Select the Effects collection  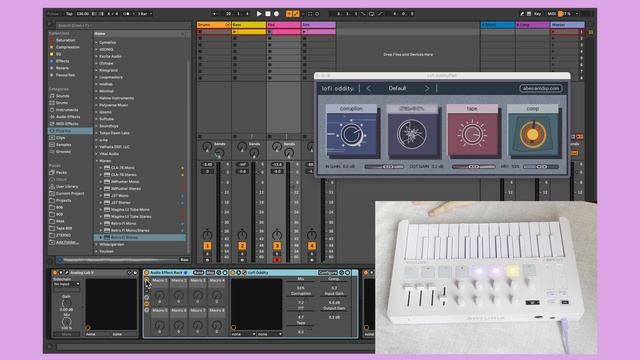coord(62,61)
